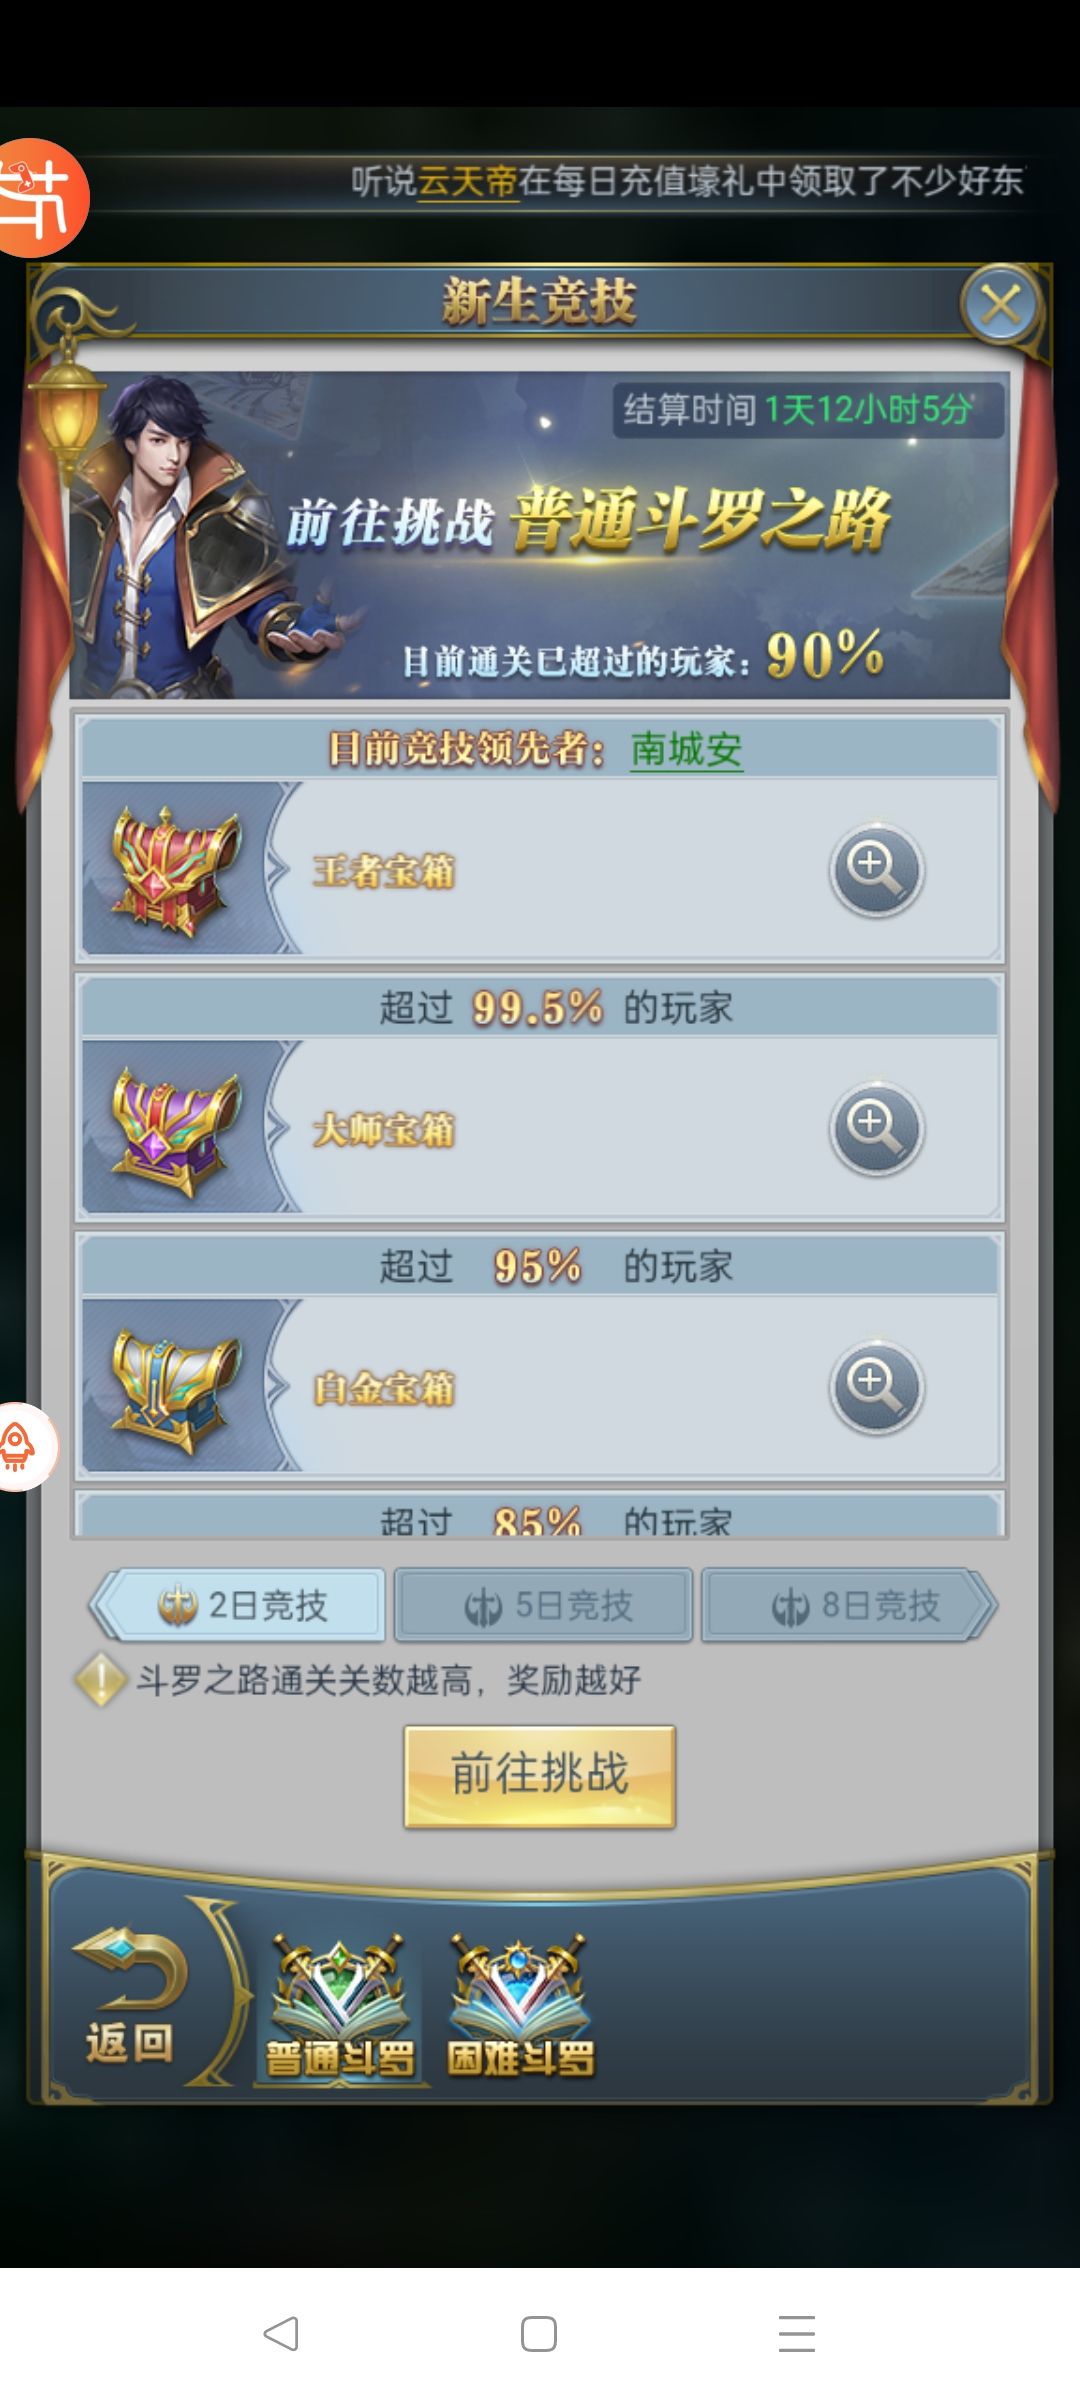View 白金宝箱 reward details via magnifier
Image resolution: width=1080 pixels, height=2400 pixels.
point(876,1387)
